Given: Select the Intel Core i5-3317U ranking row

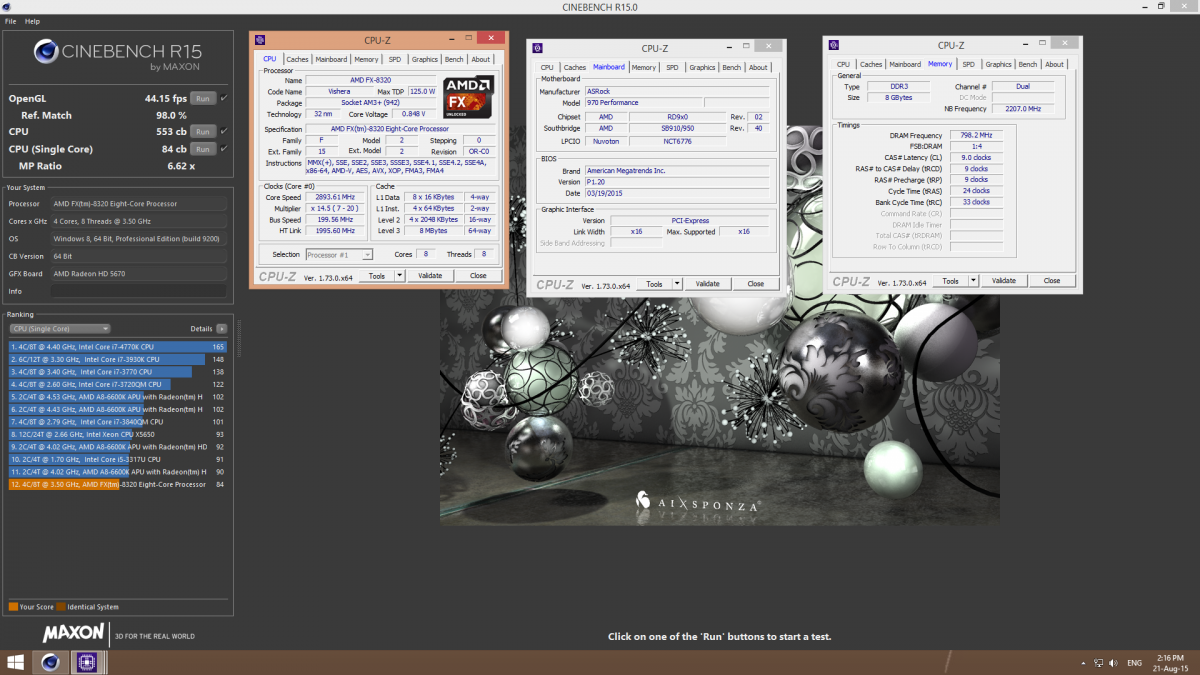Looking at the screenshot, I should [118, 459].
